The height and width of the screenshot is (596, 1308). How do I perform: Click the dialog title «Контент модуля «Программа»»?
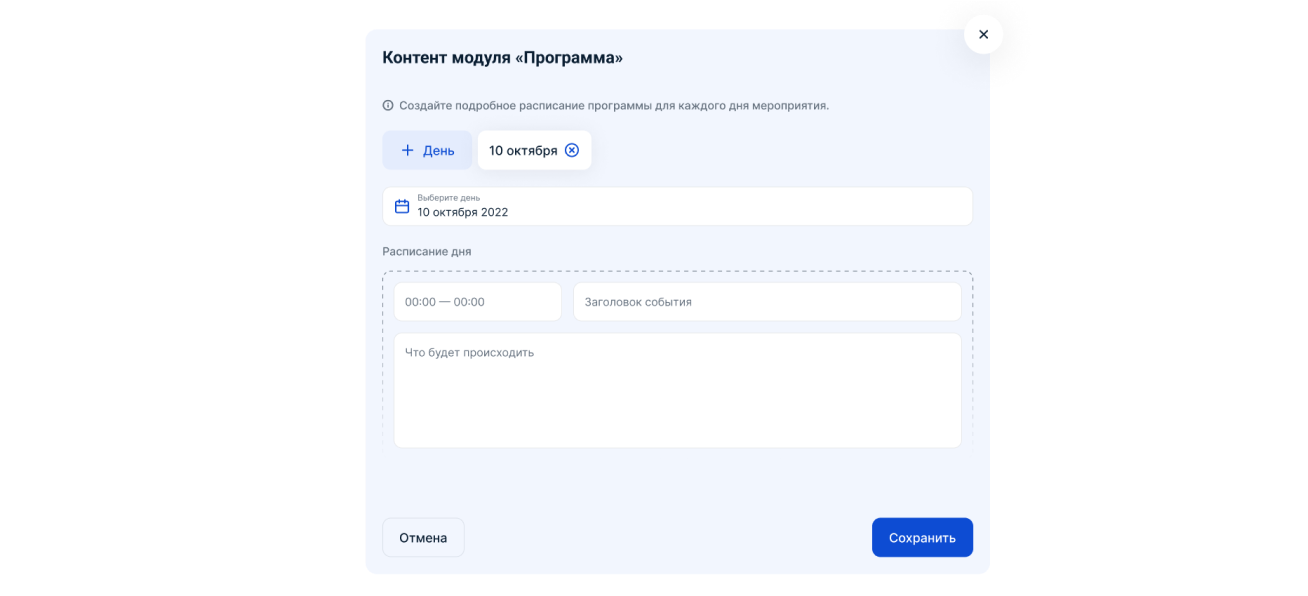[501, 57]
